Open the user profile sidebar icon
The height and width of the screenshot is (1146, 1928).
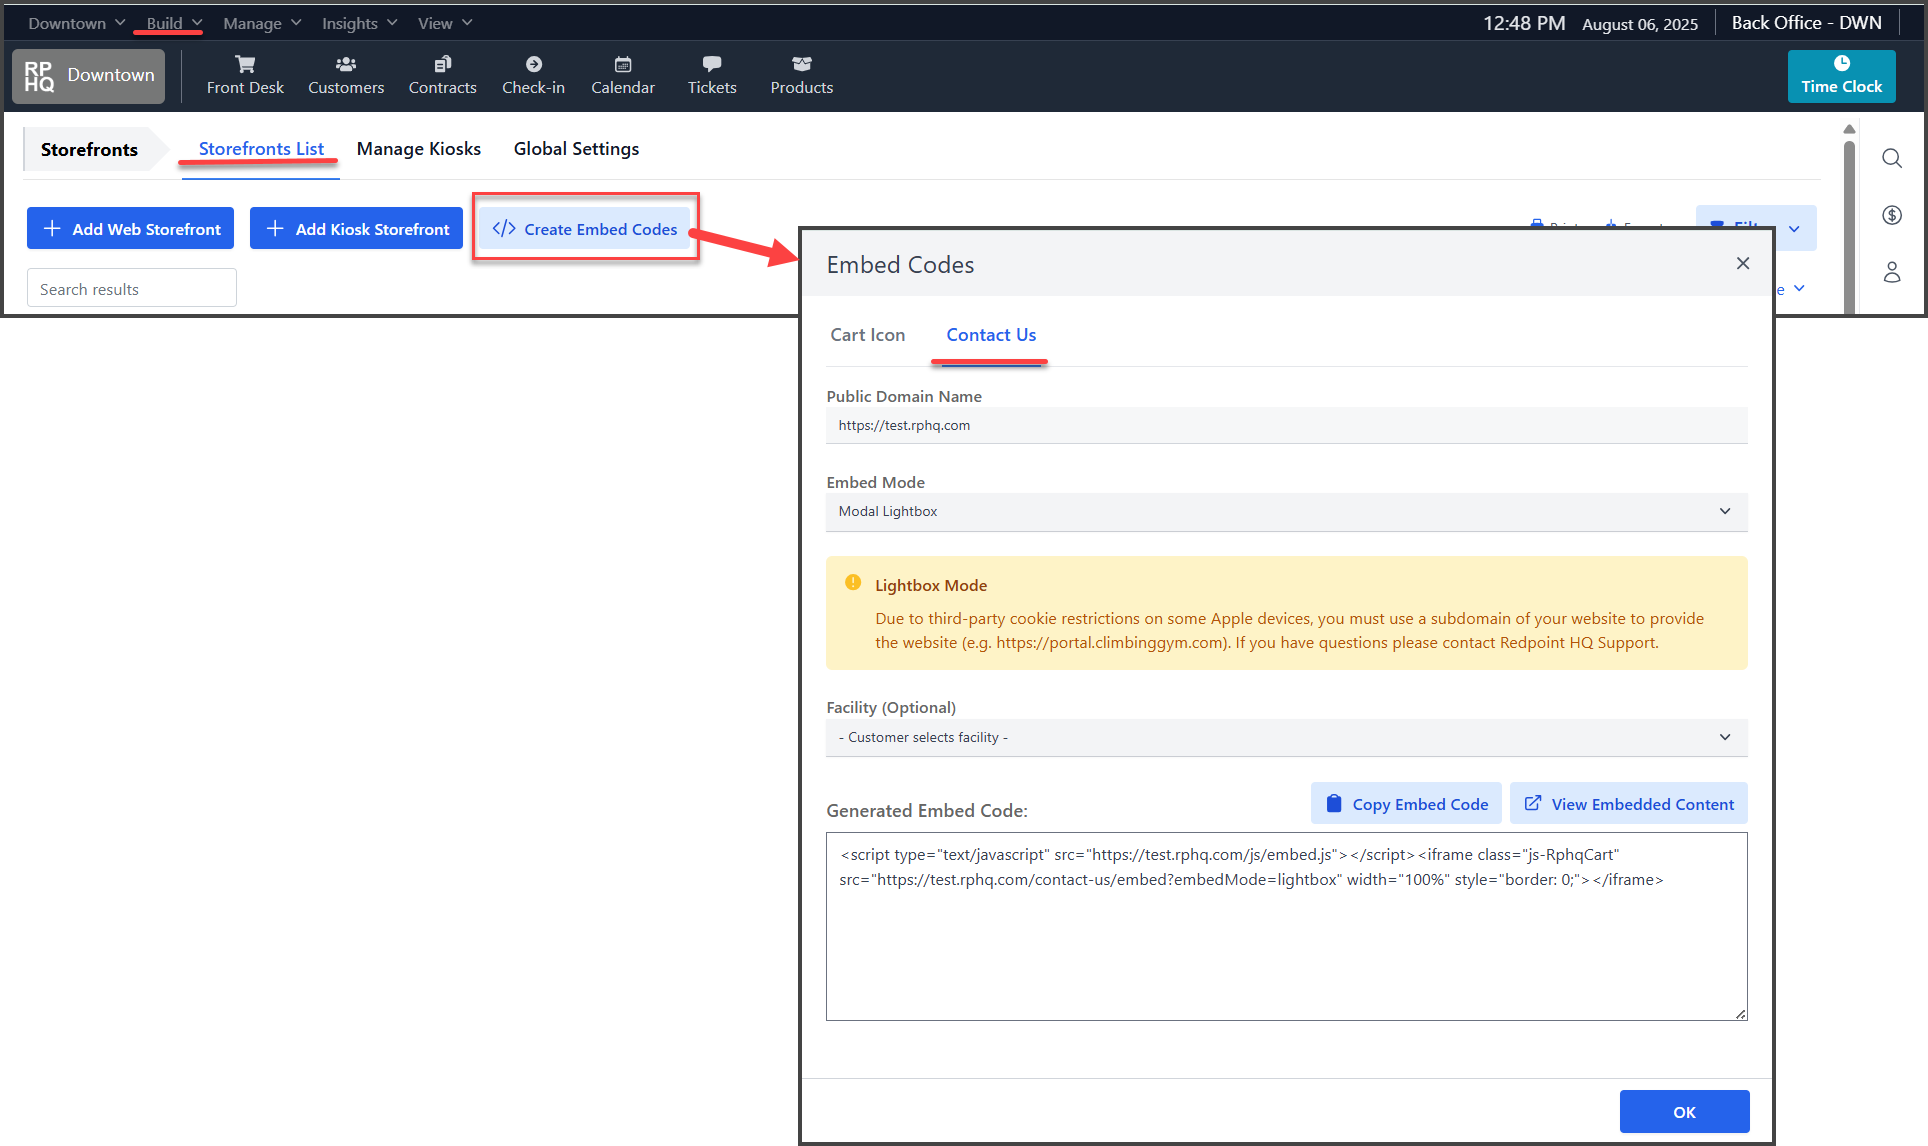(x=1891, y=272)
